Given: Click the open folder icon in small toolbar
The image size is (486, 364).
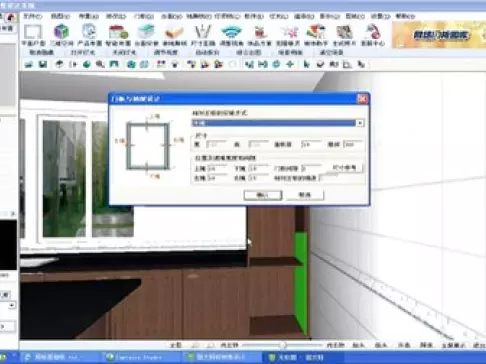Looking at the screenshot, I should tap(29, 64).
